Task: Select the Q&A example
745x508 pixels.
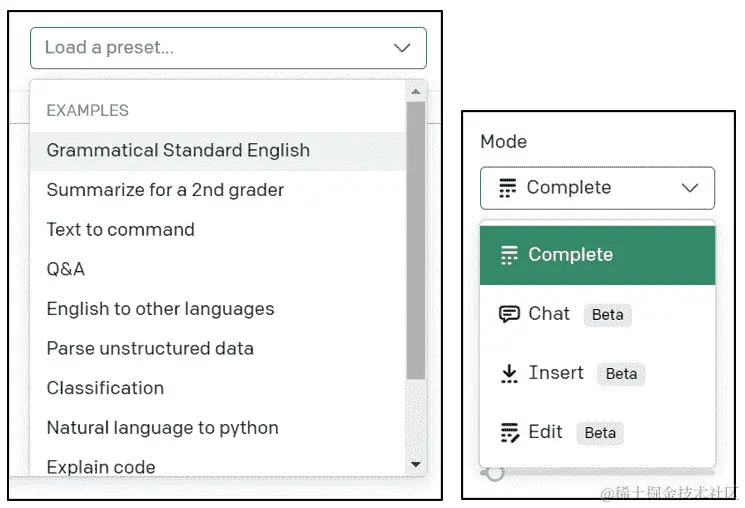Action: [x=66, y=269]
